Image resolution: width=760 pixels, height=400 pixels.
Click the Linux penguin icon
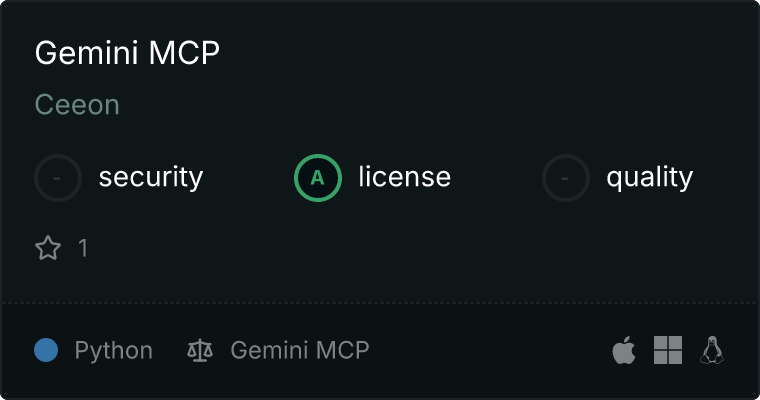[712, 350]
